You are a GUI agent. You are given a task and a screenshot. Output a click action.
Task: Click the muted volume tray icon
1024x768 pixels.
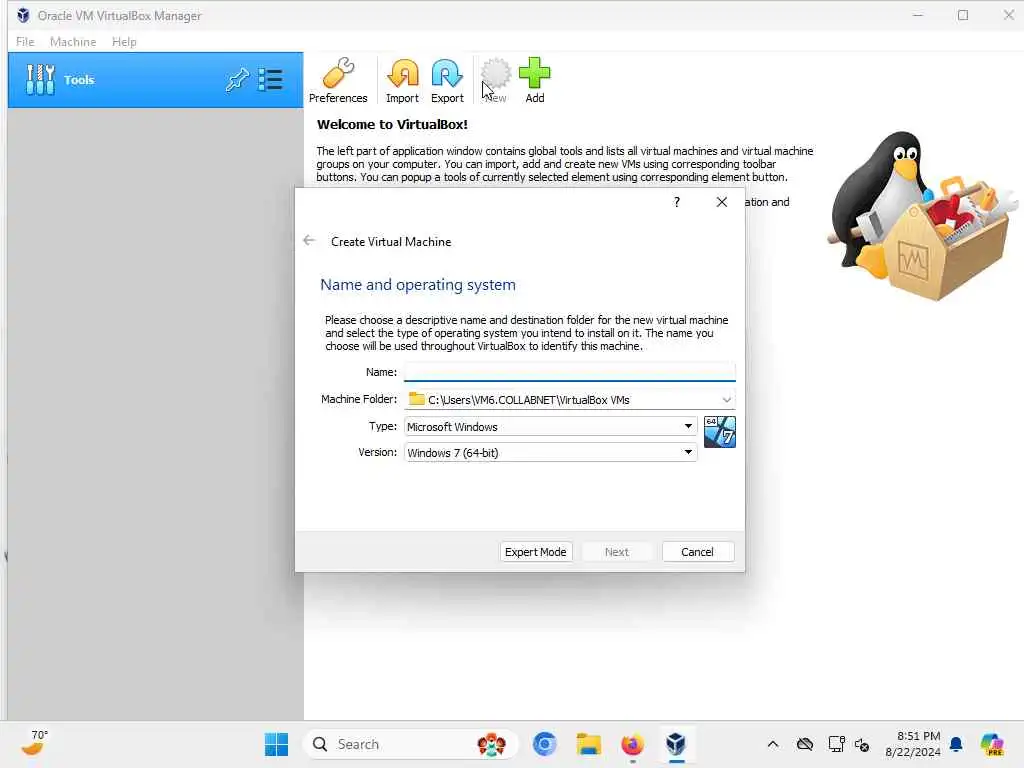point(862,744)
